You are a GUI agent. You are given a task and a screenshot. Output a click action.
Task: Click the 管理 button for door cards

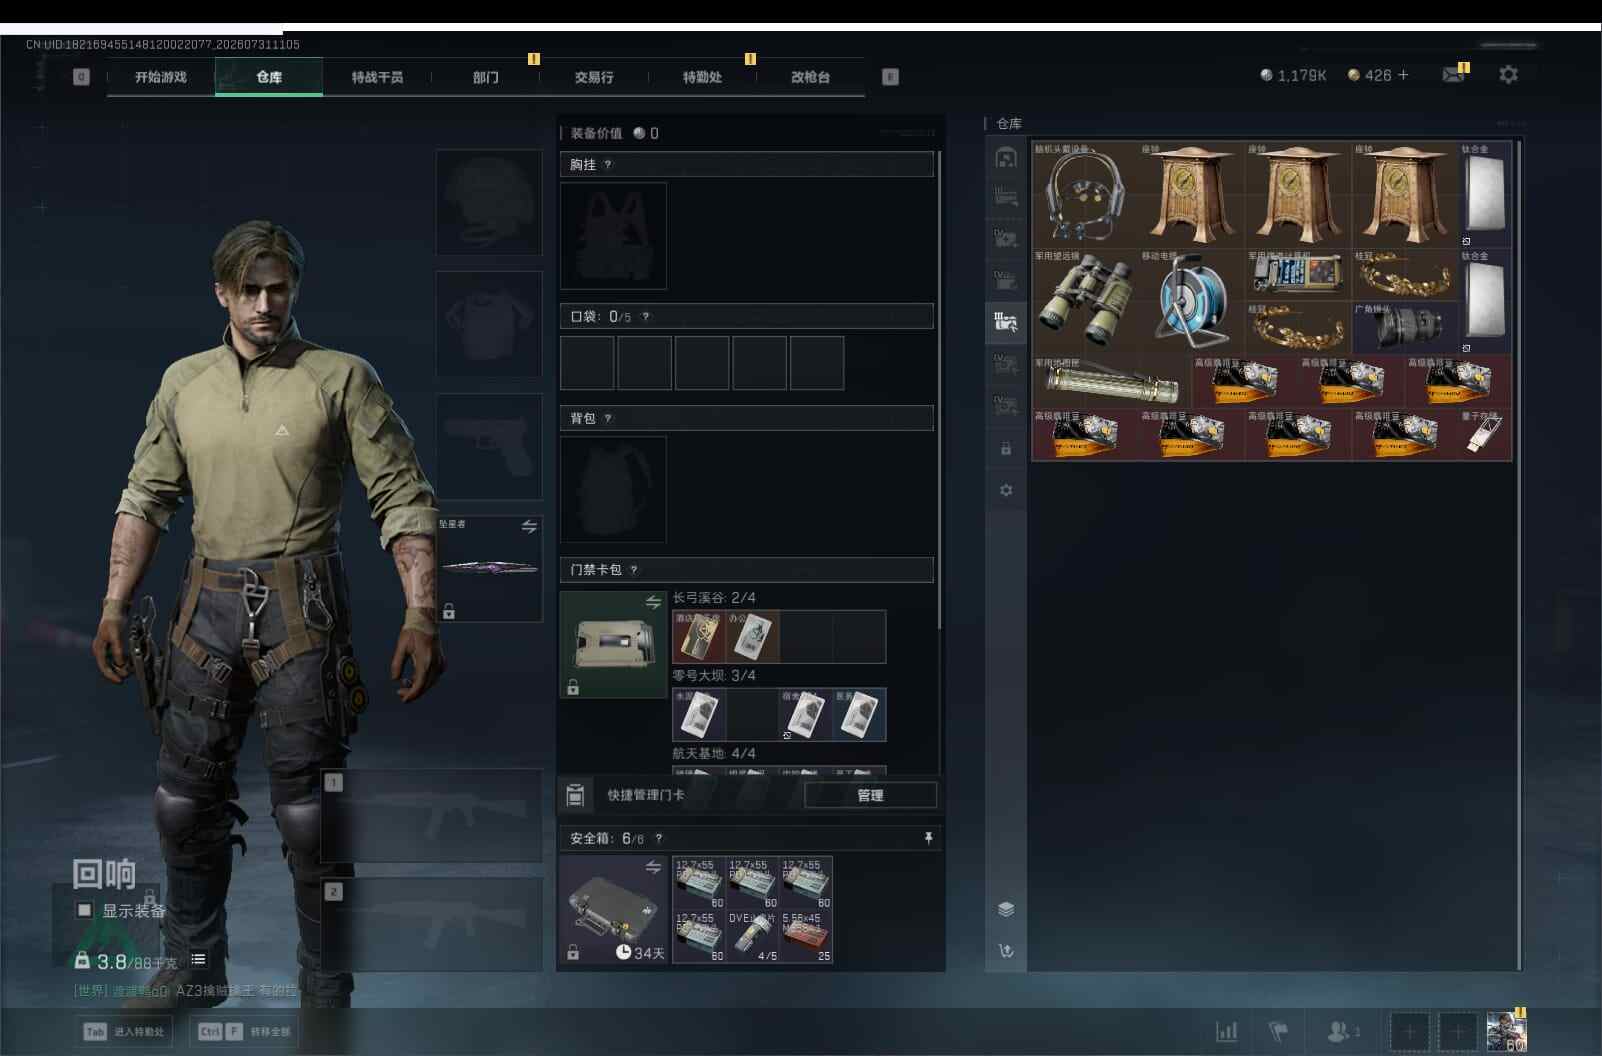[x=870, y=795]
